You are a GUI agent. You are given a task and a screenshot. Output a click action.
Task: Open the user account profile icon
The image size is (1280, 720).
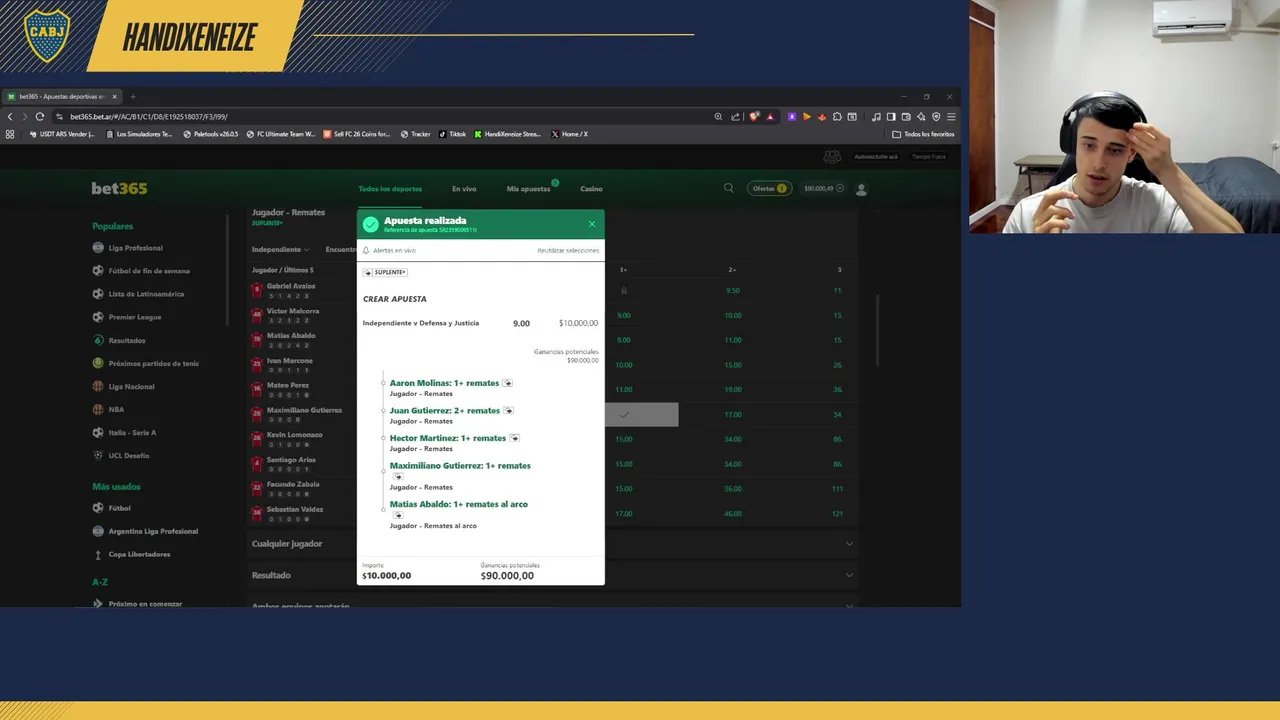[861, 188]
